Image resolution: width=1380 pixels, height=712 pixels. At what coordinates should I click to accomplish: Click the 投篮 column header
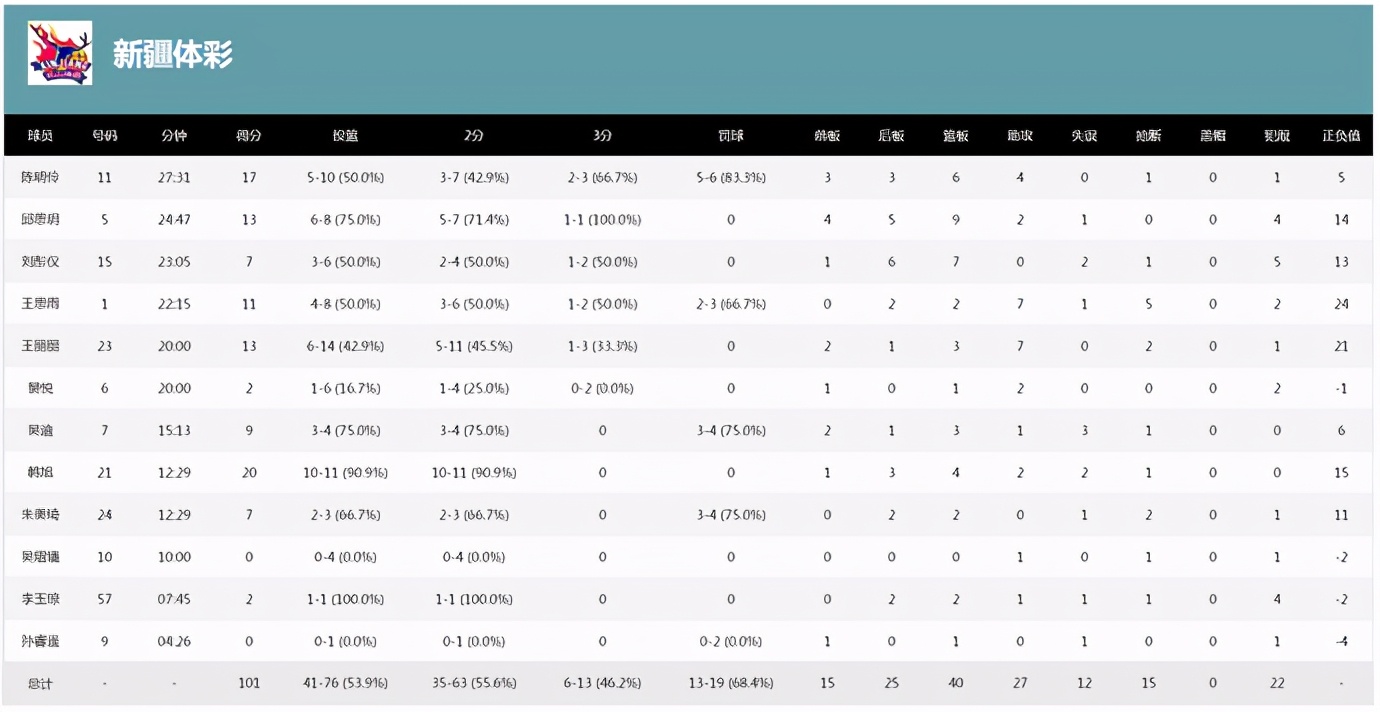coord(345,136)
